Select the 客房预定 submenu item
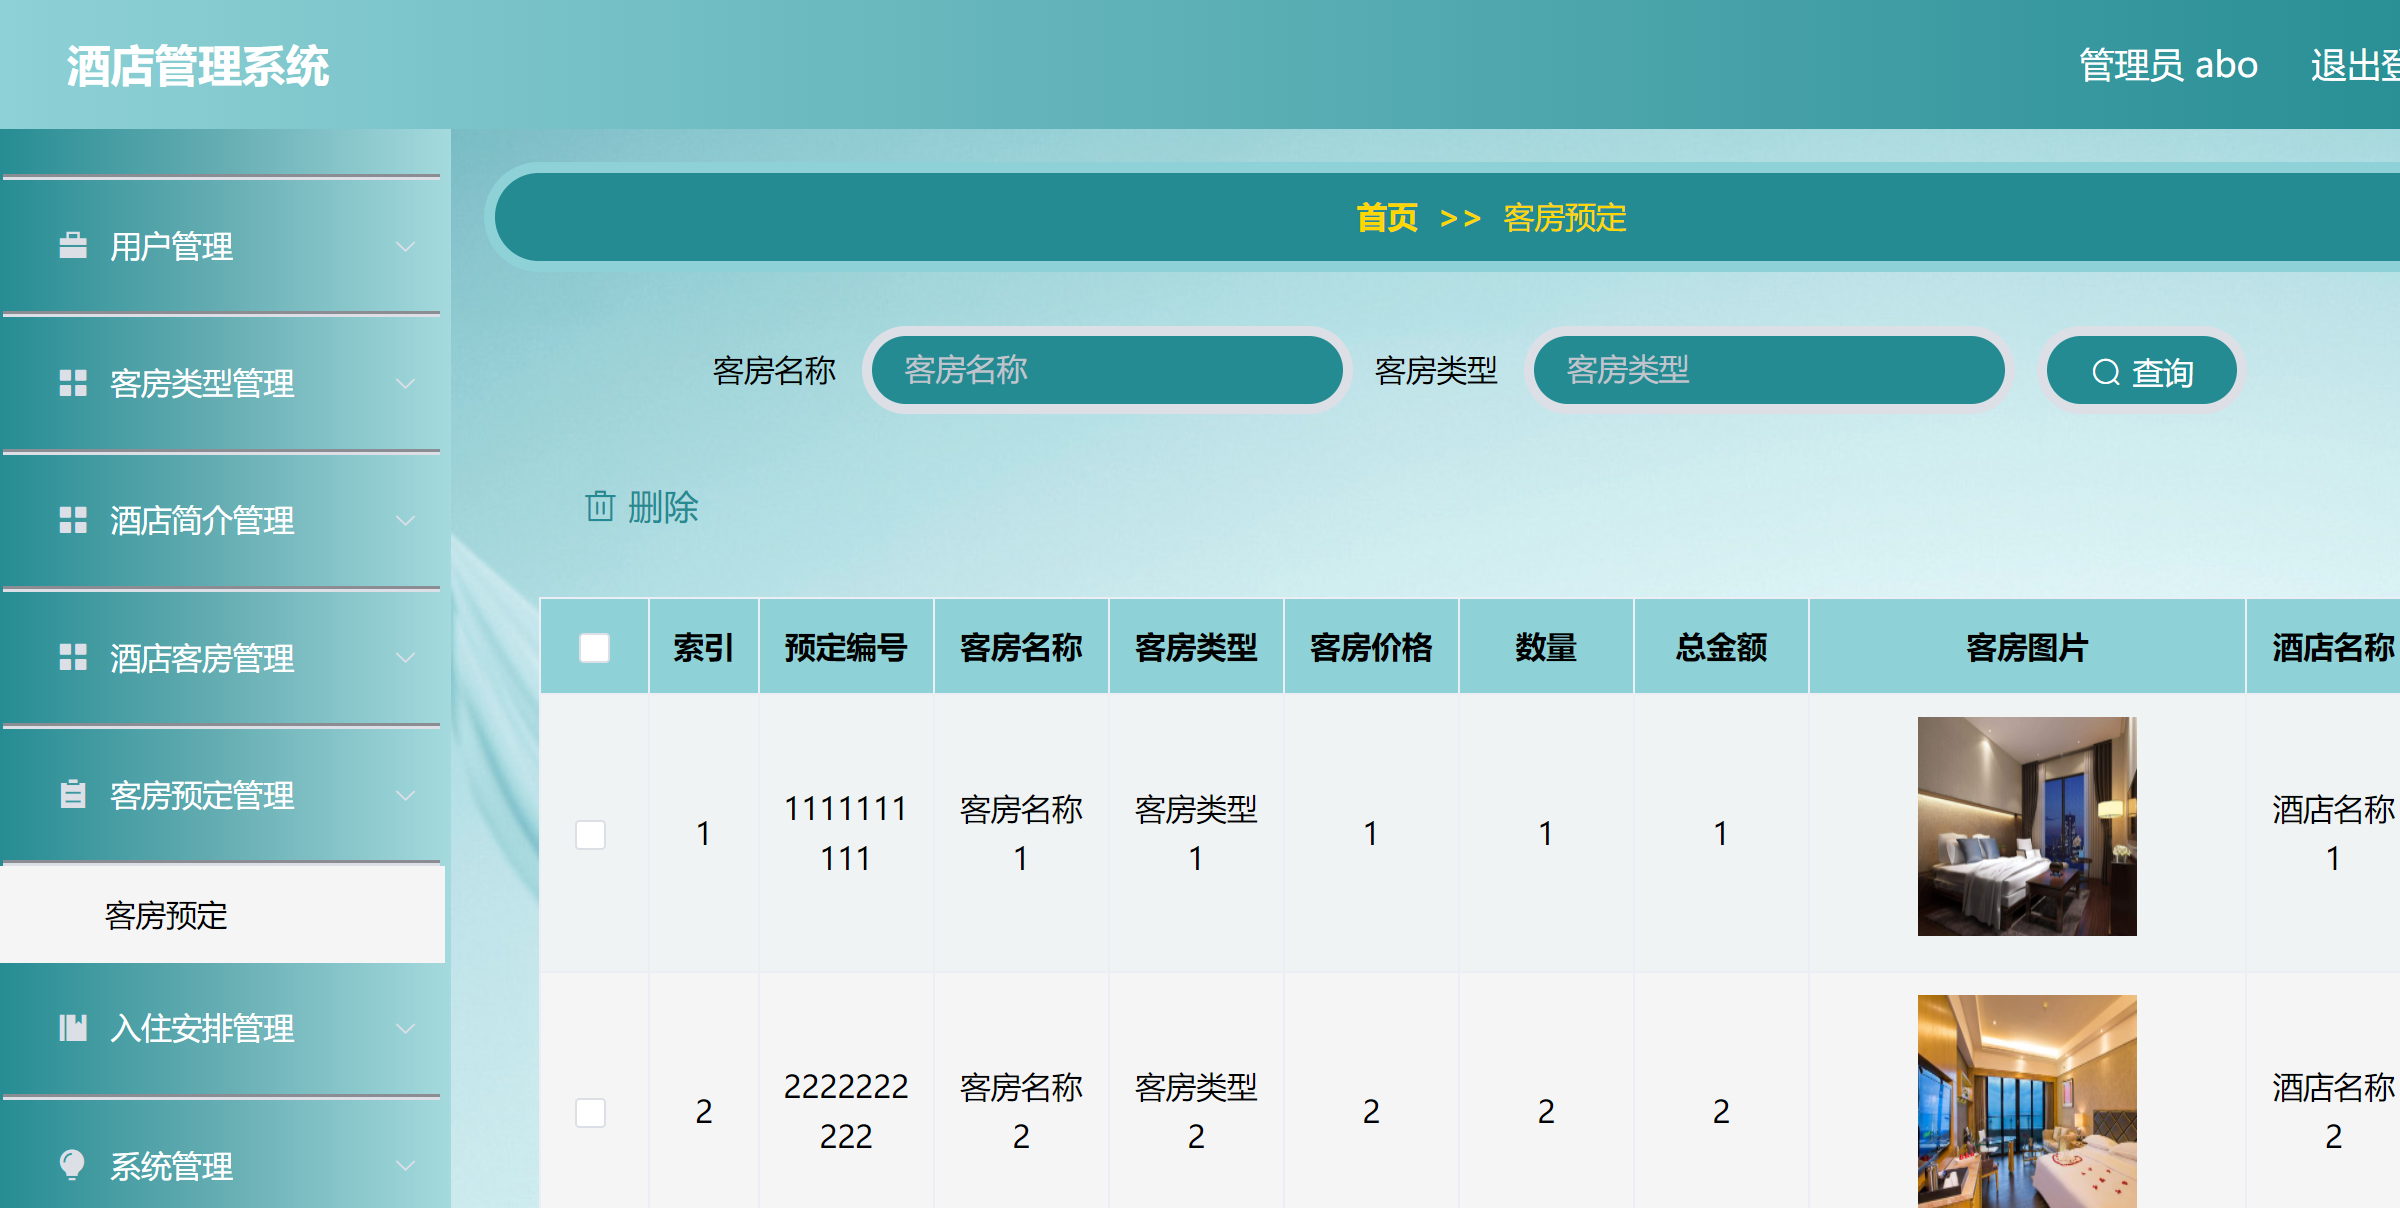 click(167, 915)
